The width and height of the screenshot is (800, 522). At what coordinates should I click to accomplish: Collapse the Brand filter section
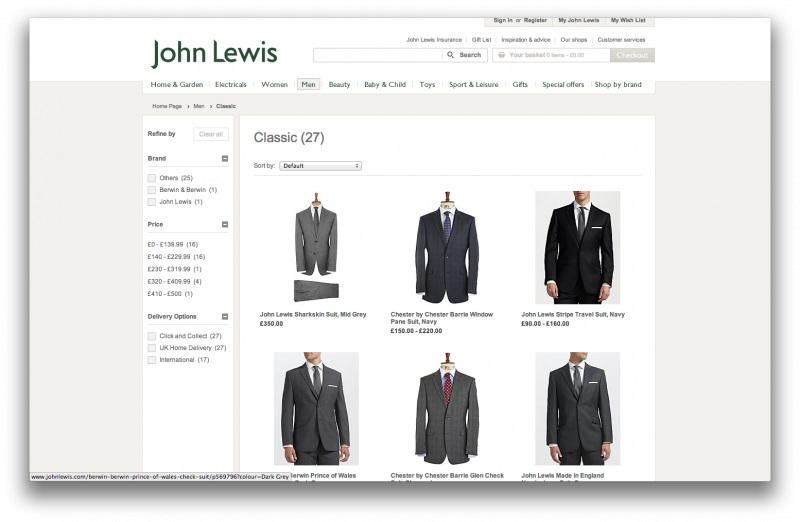[x=224, y=158]
